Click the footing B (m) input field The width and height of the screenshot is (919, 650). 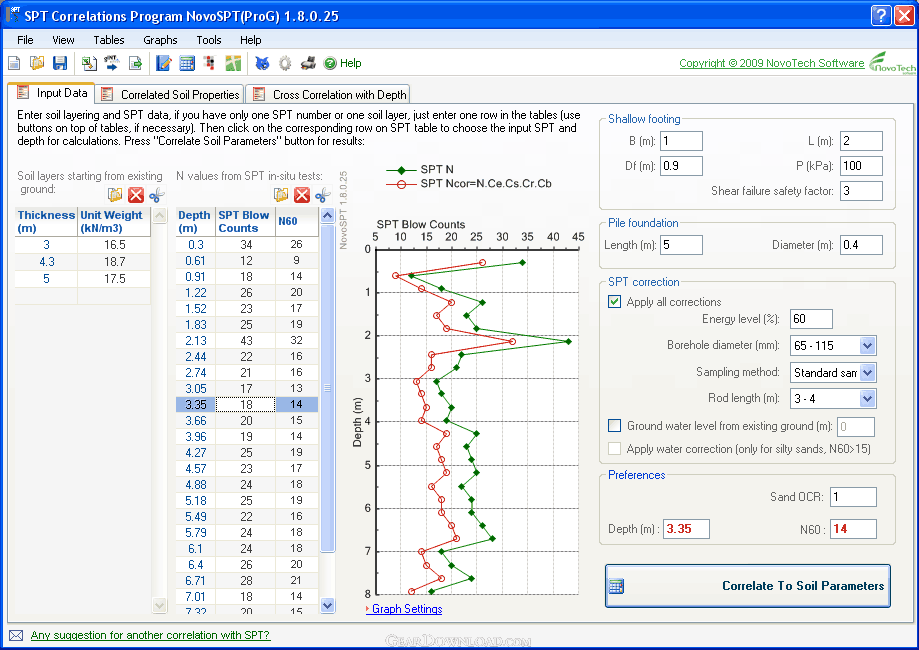tap(681, 141)
